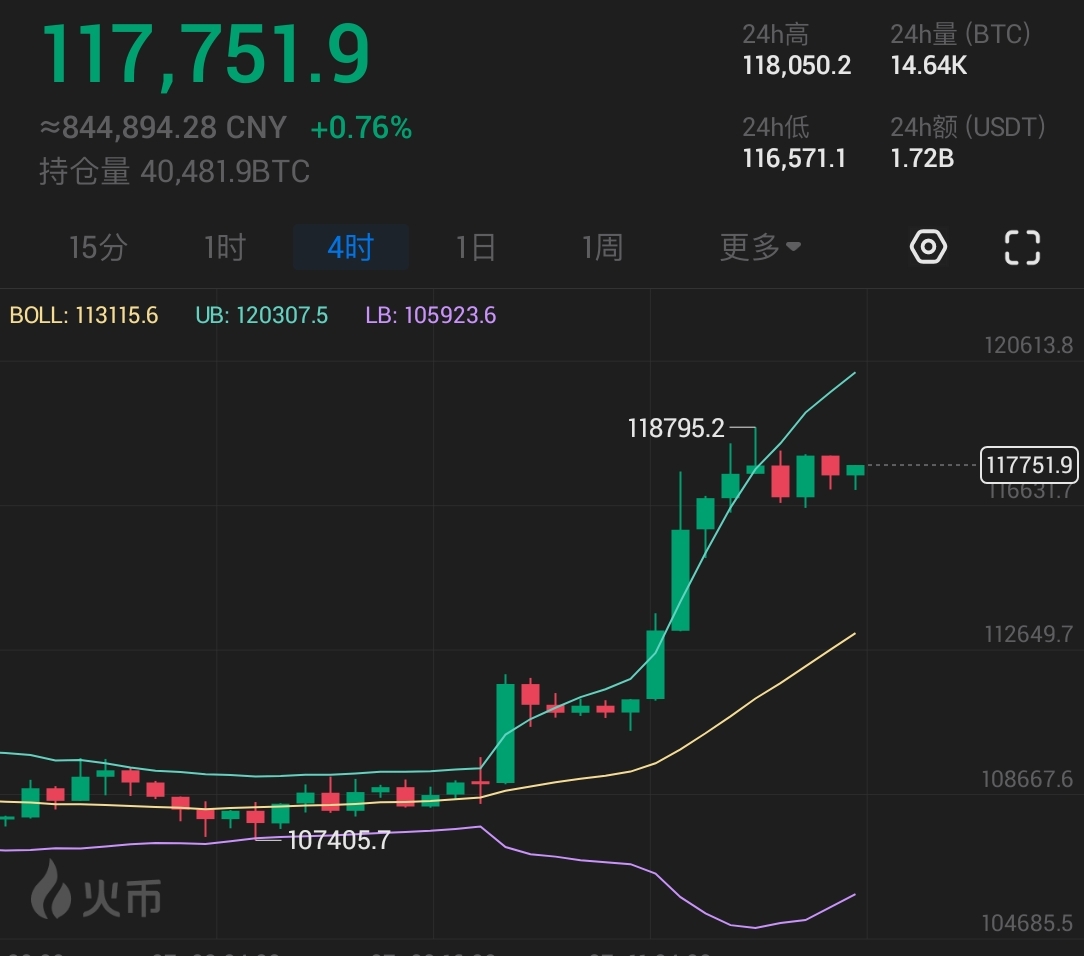The image size is (1084, 956).
Task: Tap the 24h高 value 118,050.2
Action: (796, 66)
